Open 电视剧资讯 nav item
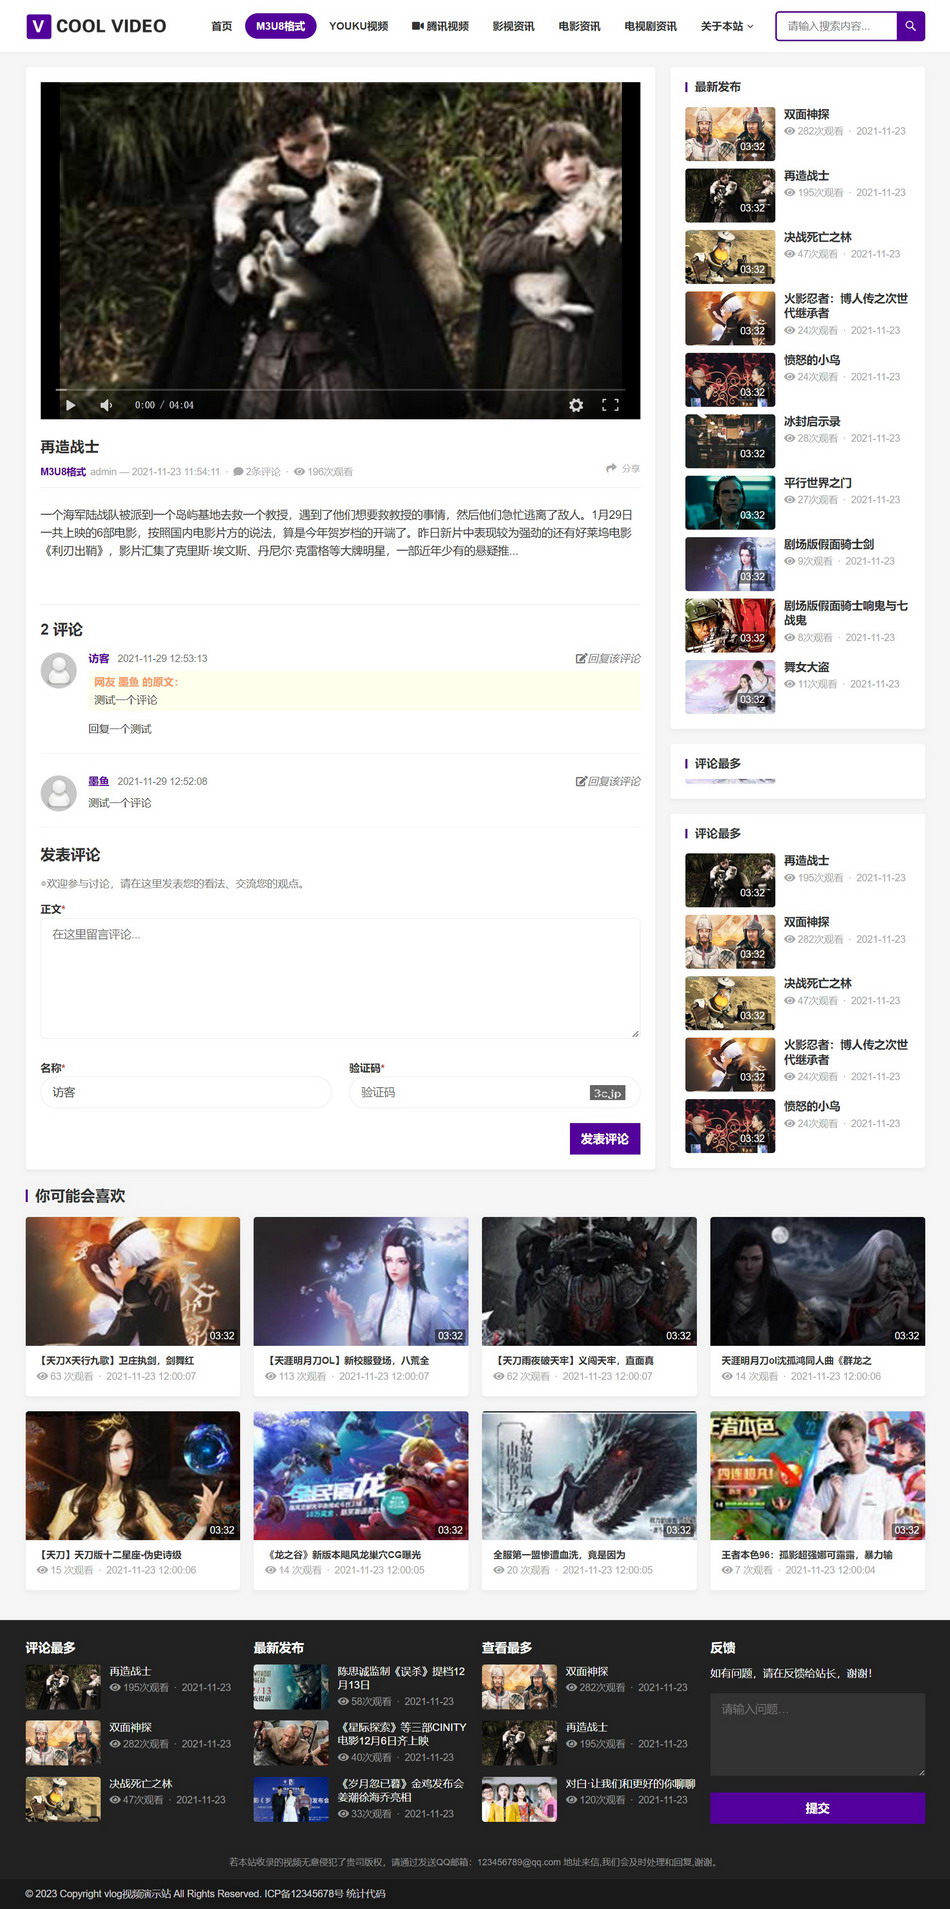 click(651, 26)
